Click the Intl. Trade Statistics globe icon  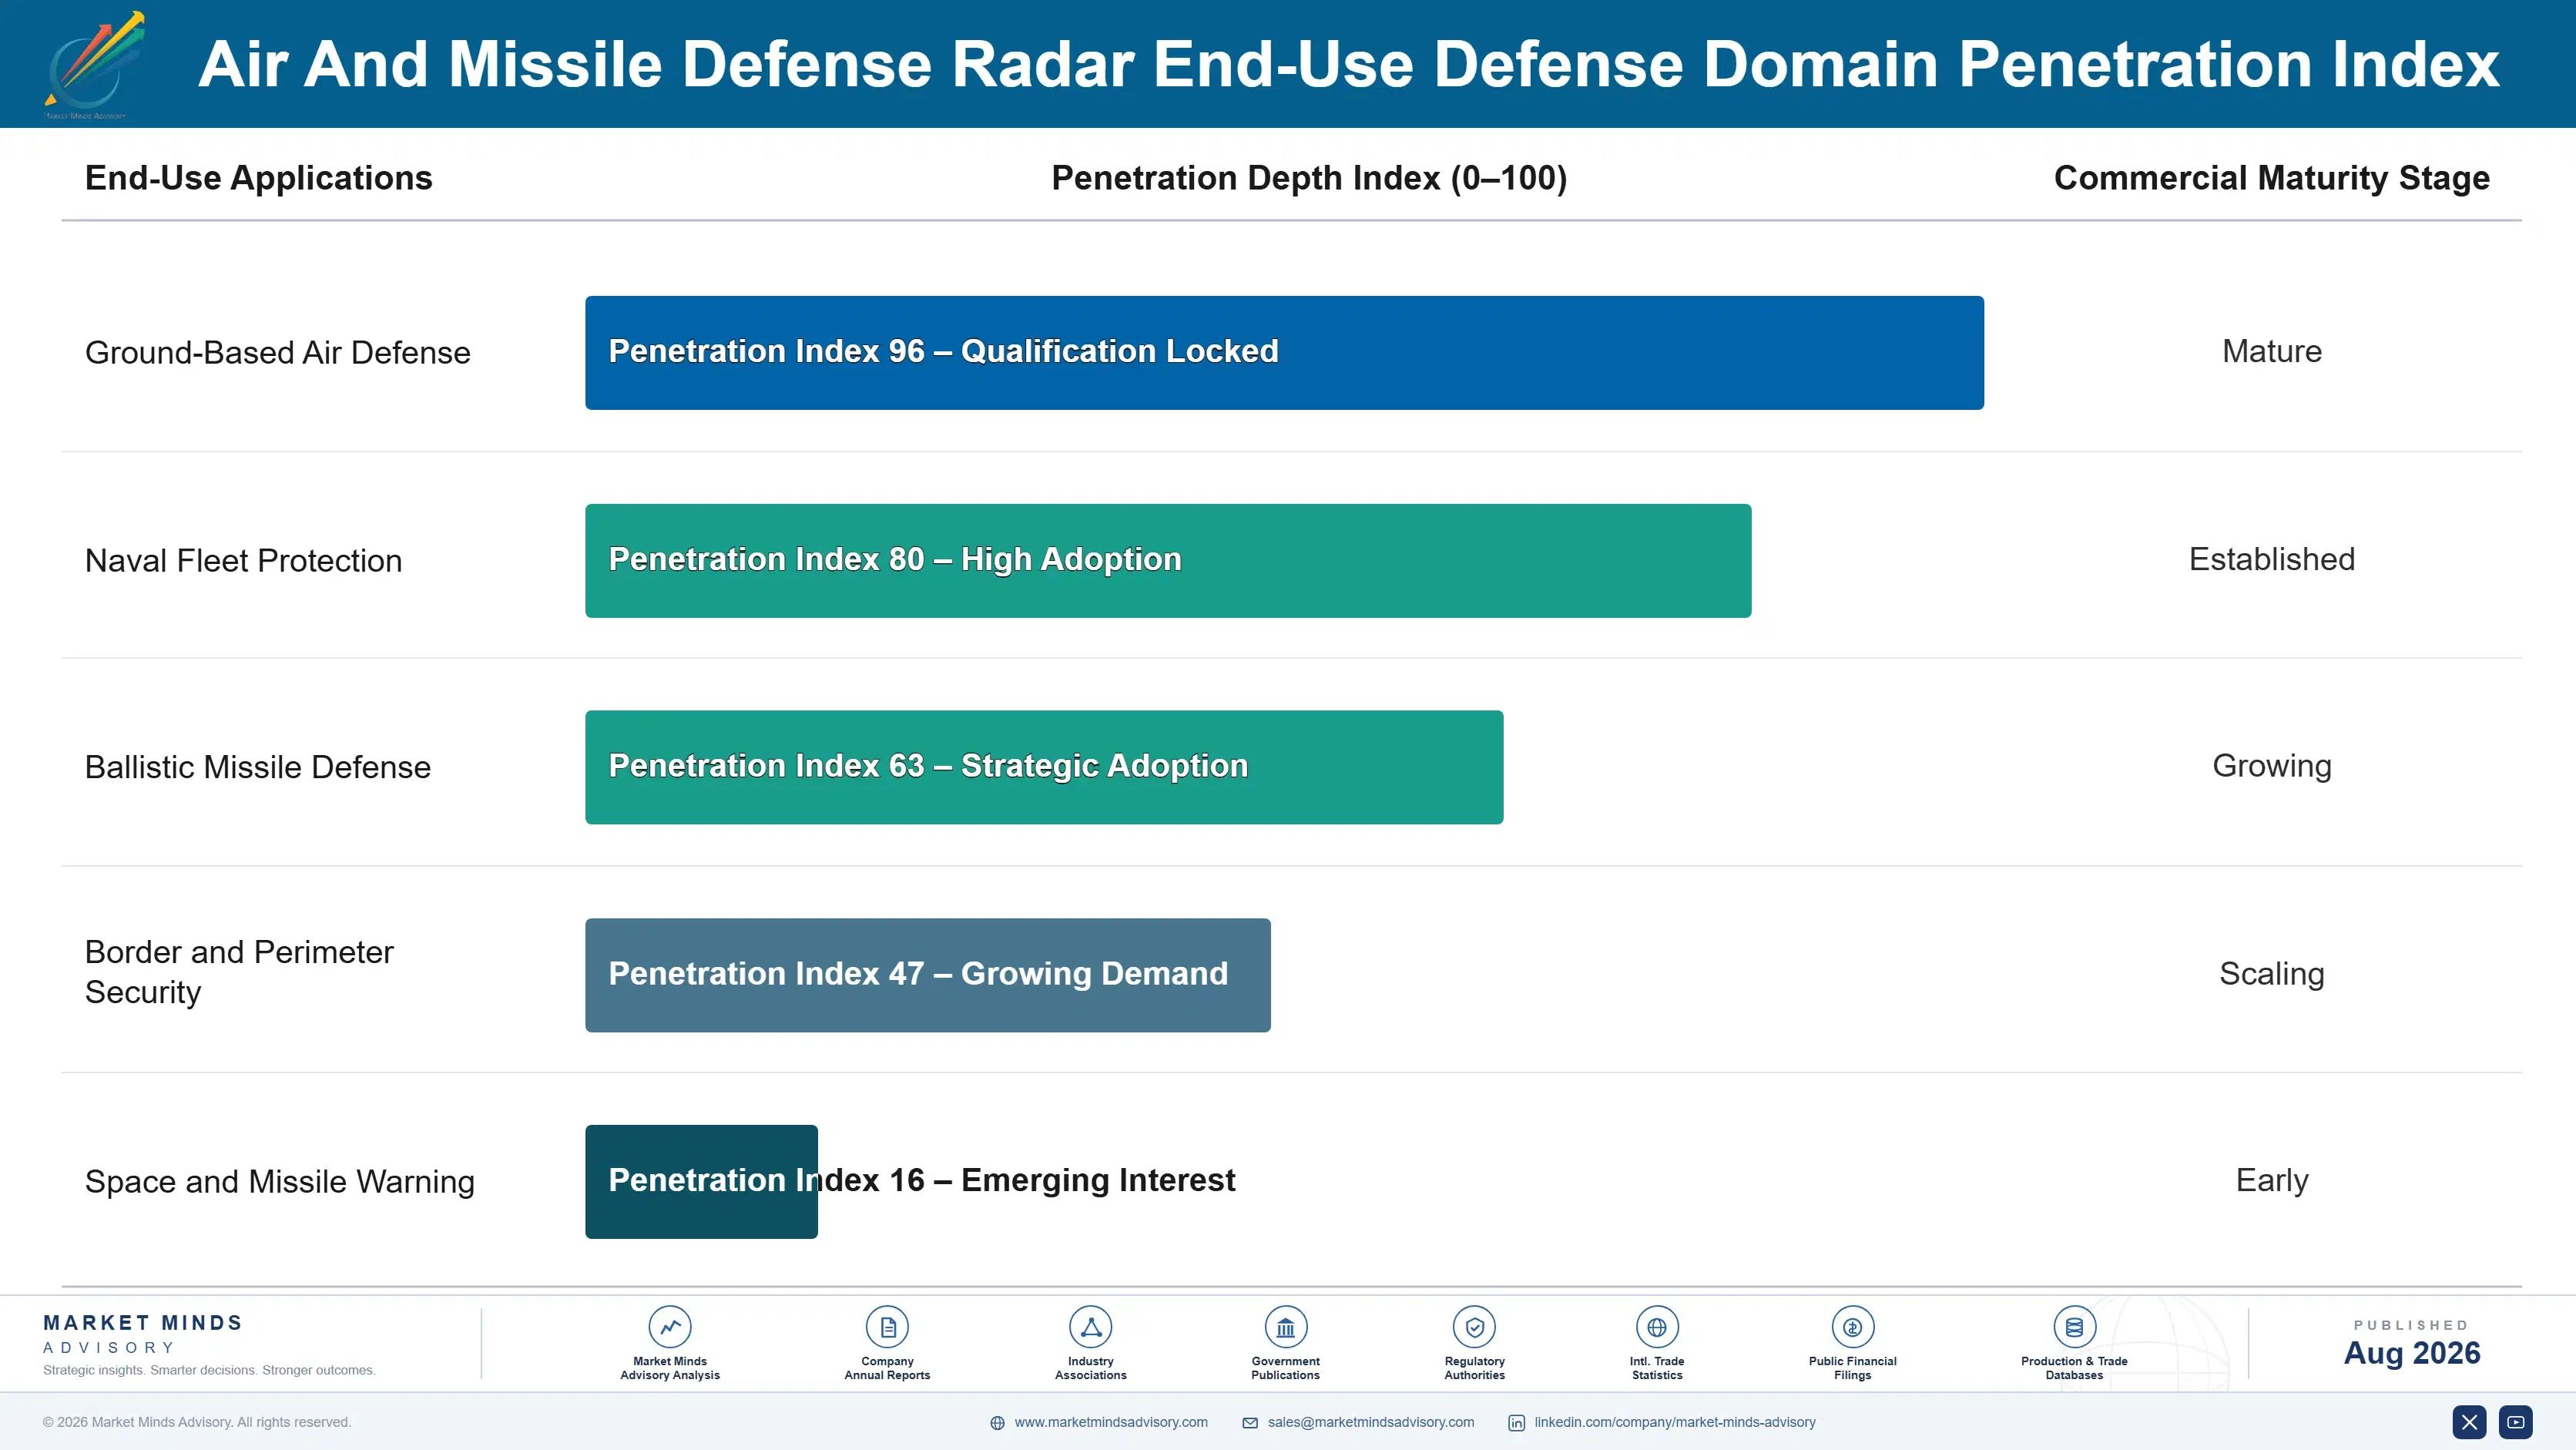[1656, 1327]
